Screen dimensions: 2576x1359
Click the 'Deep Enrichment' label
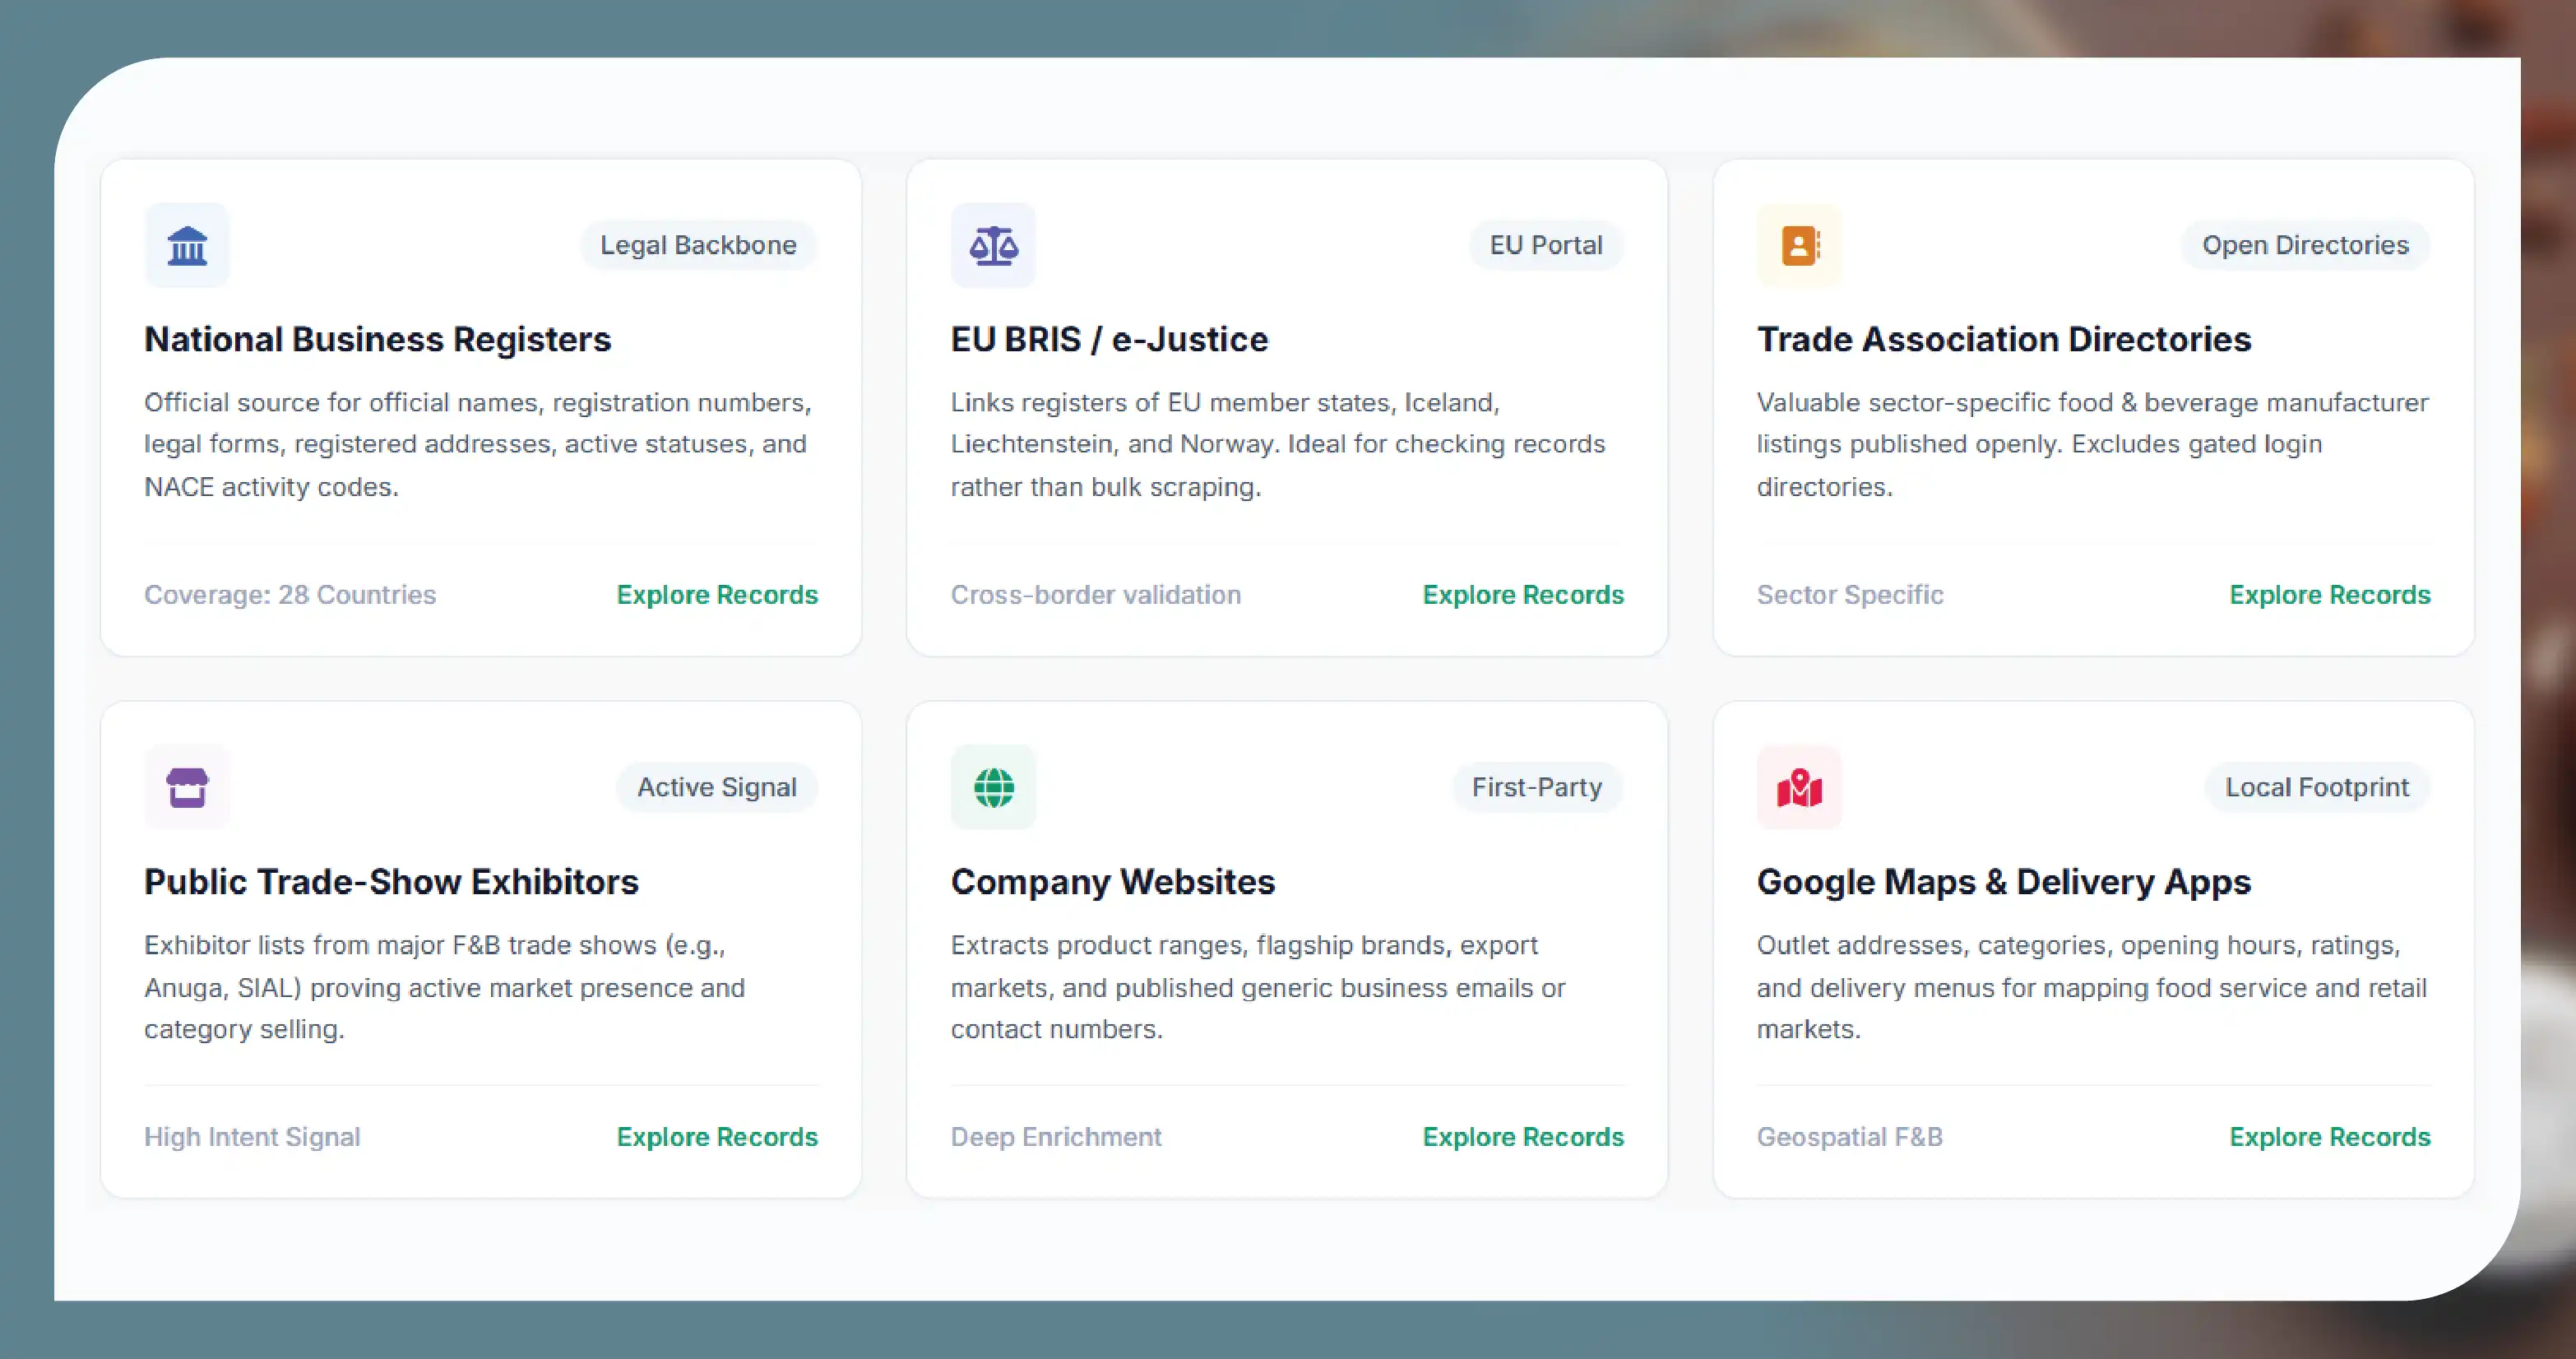(x=1056, y=1137)
